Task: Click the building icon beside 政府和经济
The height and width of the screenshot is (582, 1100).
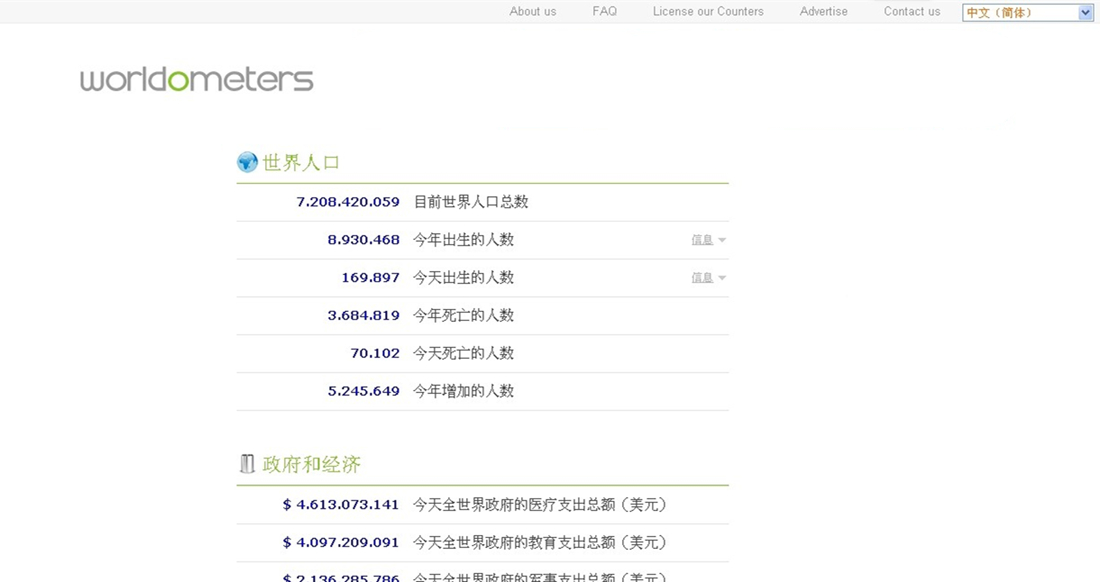Action: 247,464
